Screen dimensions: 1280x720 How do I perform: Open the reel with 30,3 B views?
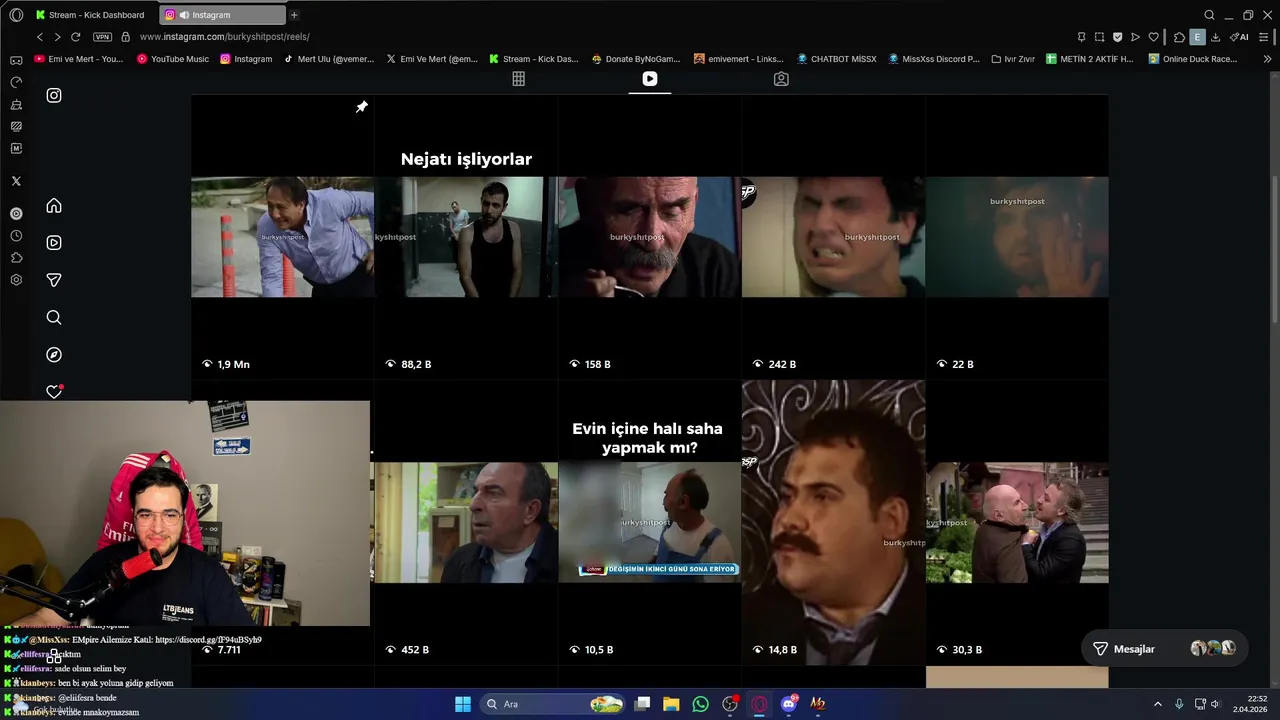1017,522
